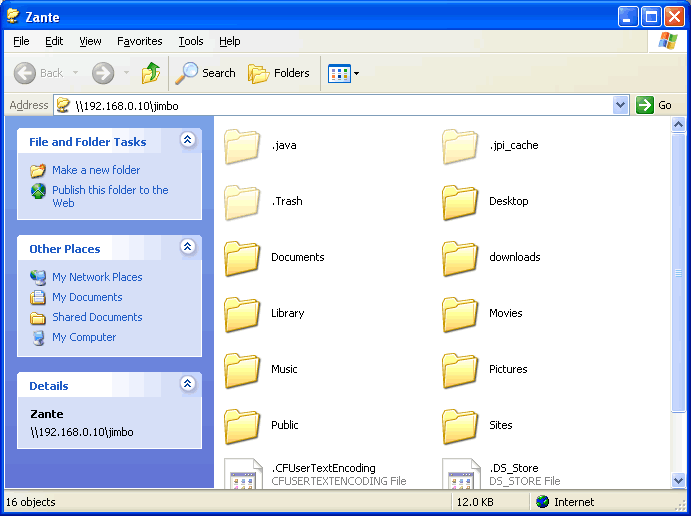691x516 pixels.
Task: Click the address path text field
Action: pos(333,106)
